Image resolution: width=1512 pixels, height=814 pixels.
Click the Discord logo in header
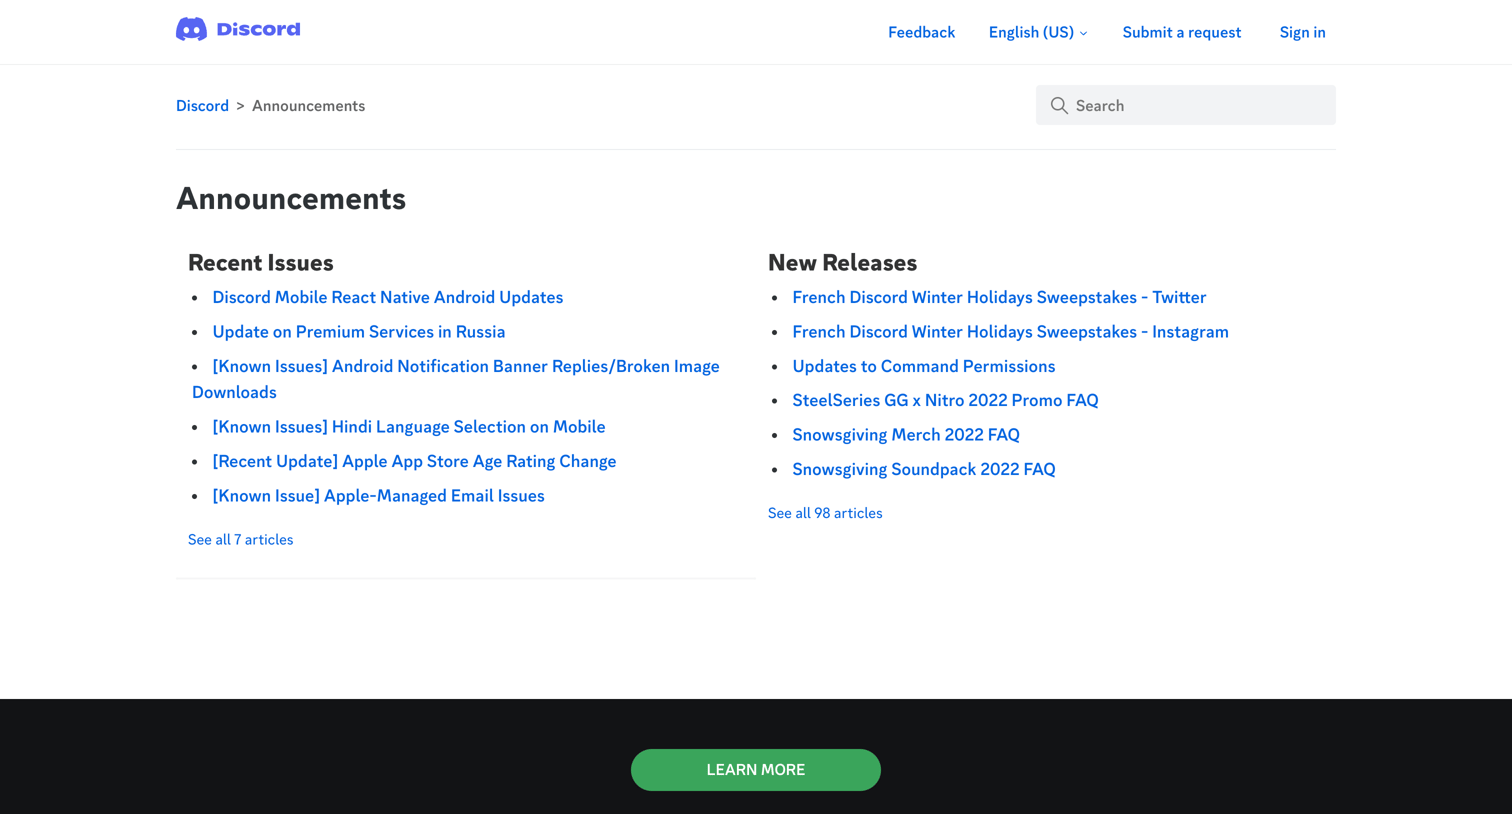[238, 30]
